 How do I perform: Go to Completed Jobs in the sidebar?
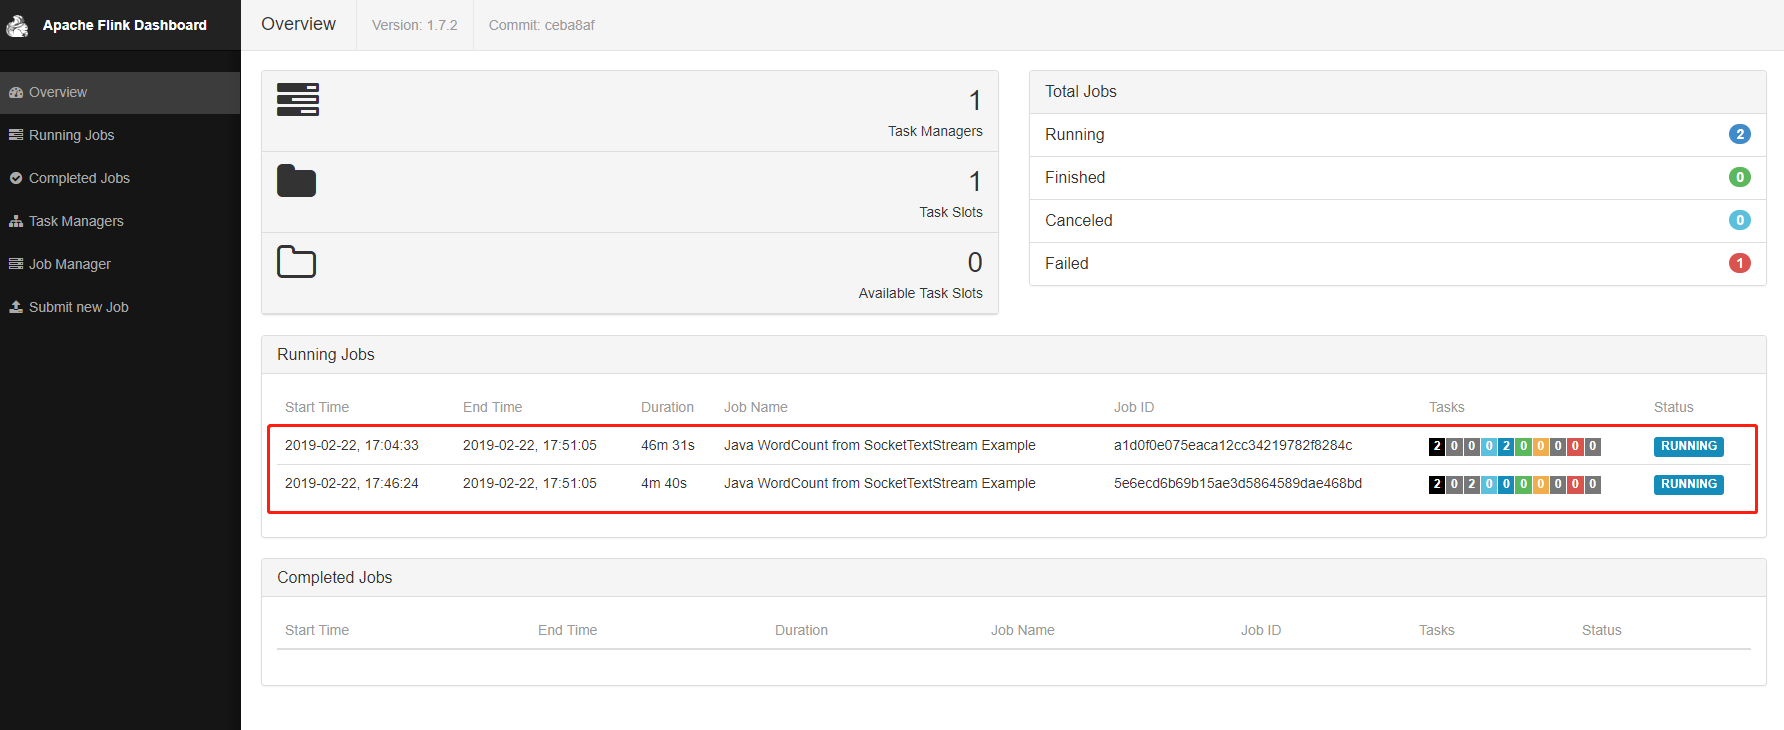pos(120,178)
